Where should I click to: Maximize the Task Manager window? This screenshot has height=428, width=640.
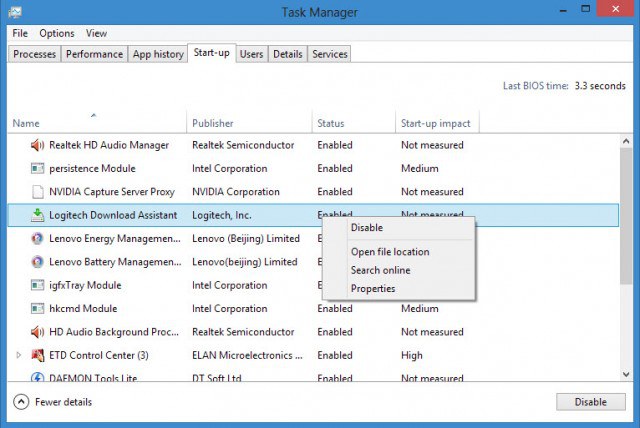[586, 9]
